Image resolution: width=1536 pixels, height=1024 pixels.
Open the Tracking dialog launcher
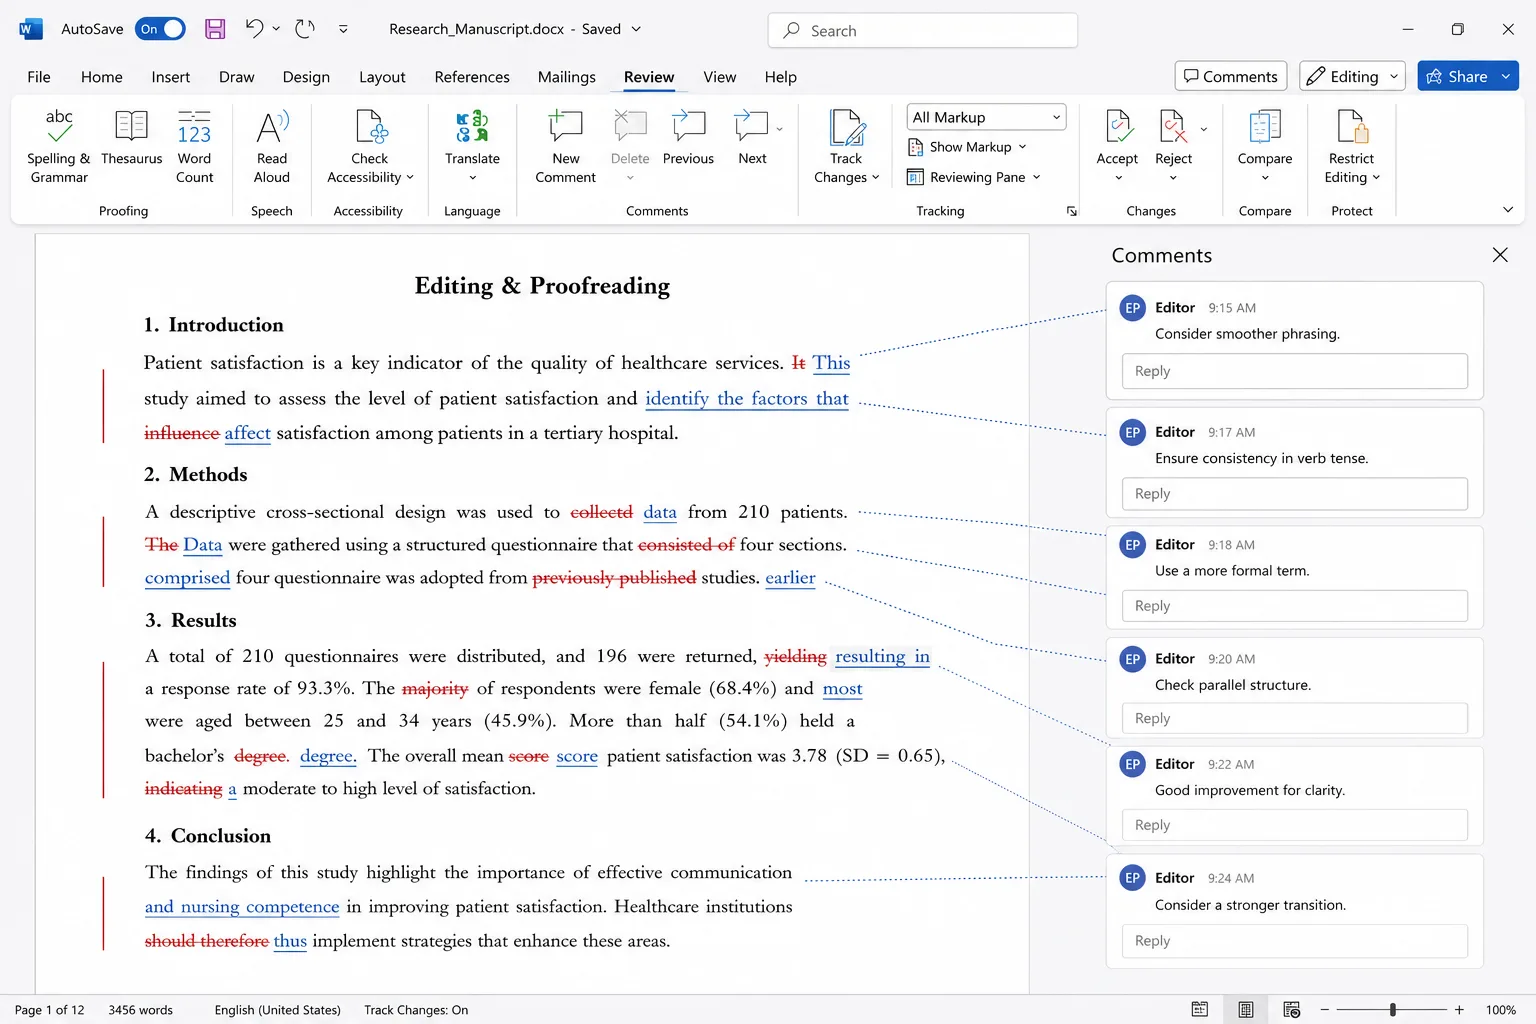1072,211
